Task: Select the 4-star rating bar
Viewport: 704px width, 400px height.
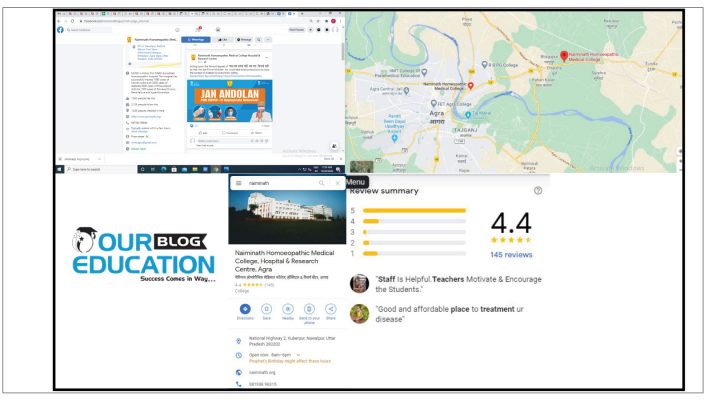Action: (x=414, y=221)
